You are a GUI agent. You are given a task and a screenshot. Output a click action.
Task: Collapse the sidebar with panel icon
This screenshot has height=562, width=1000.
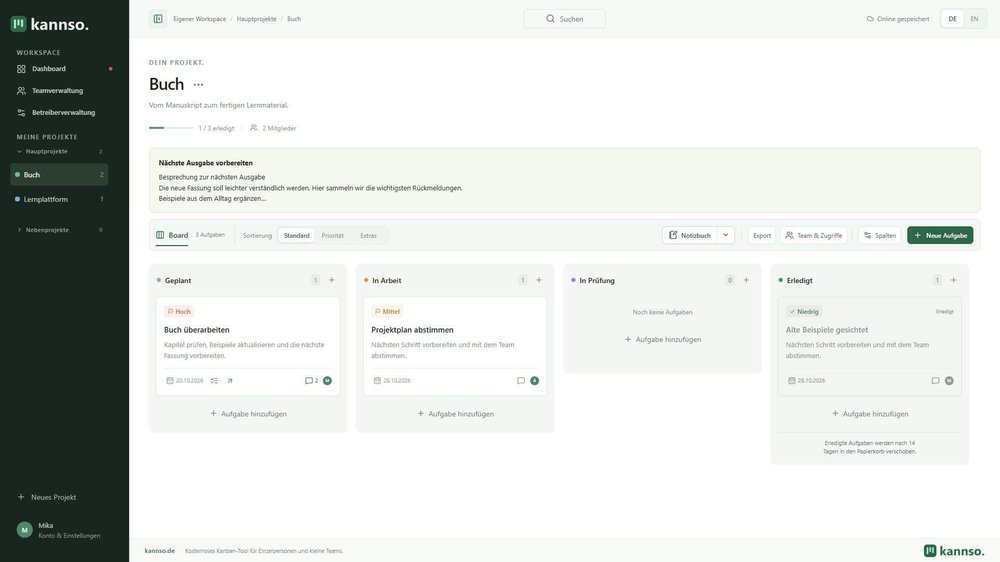tap(158, 18)
